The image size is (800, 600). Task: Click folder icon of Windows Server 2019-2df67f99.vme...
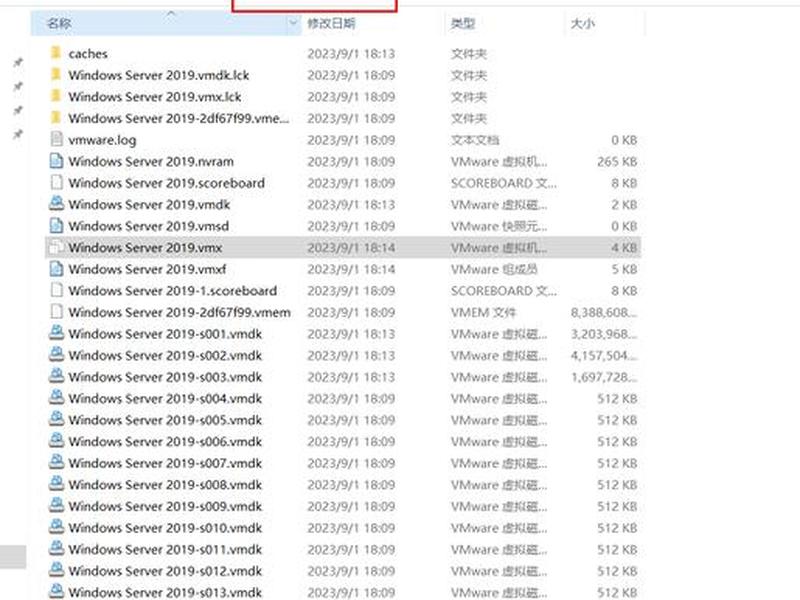click(56, 117)
